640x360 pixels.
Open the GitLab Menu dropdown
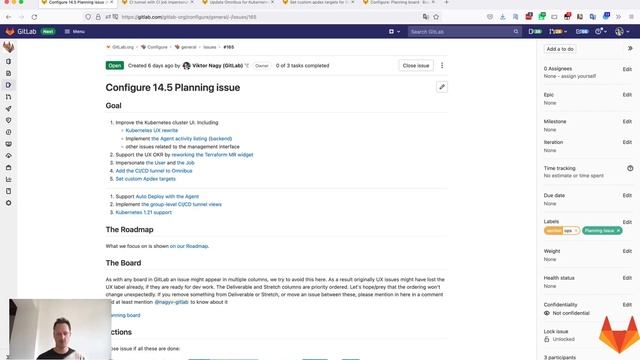(x=75, y=31)
